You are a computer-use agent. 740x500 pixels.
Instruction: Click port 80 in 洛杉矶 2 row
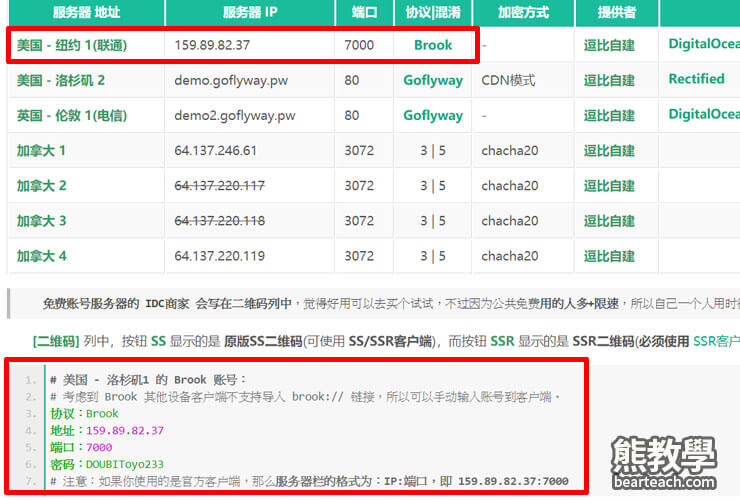(352, 80)
